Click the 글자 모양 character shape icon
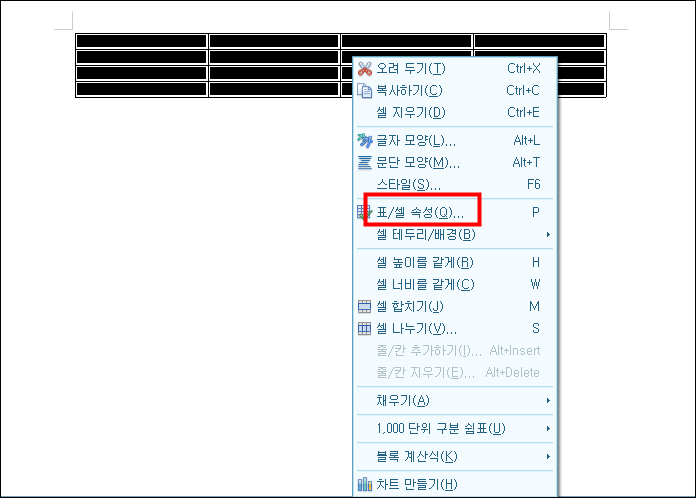Image resolution: width=696 pixels, height=498 pixels. point(365,141)
